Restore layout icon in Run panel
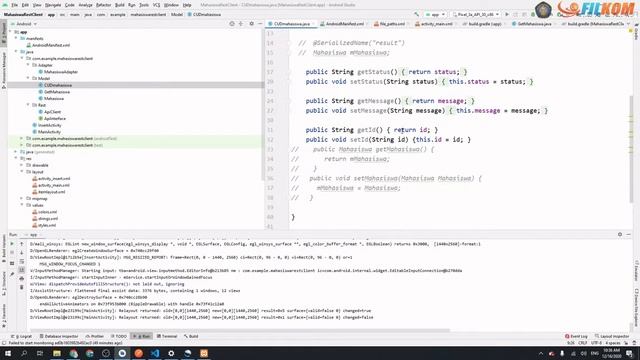 (x=12, y=263)
